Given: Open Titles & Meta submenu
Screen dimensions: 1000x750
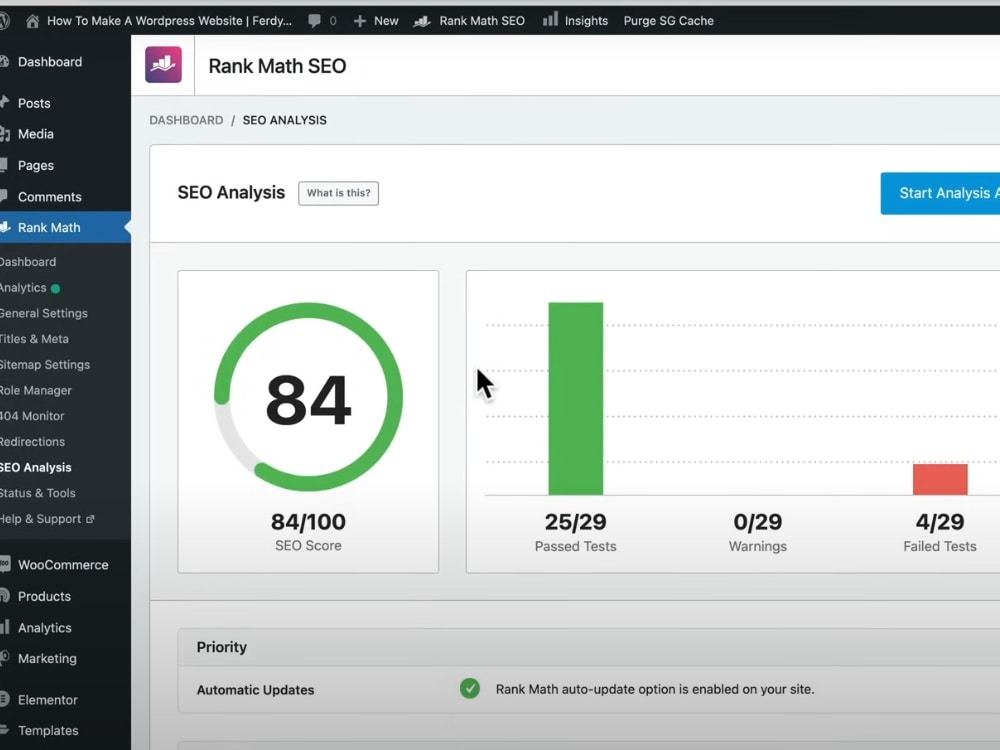Looking at the screenshot, I should pyautogui.click(x=34, y=339).
